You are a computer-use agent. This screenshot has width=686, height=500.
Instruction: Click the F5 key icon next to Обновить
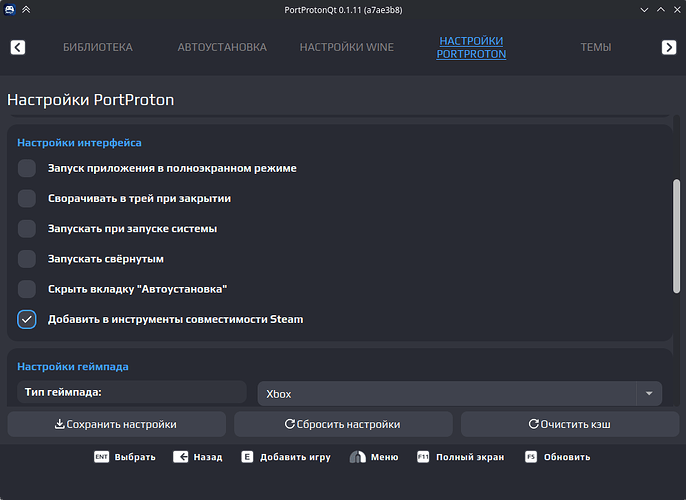pyautogui.click(x=531, y=457)
